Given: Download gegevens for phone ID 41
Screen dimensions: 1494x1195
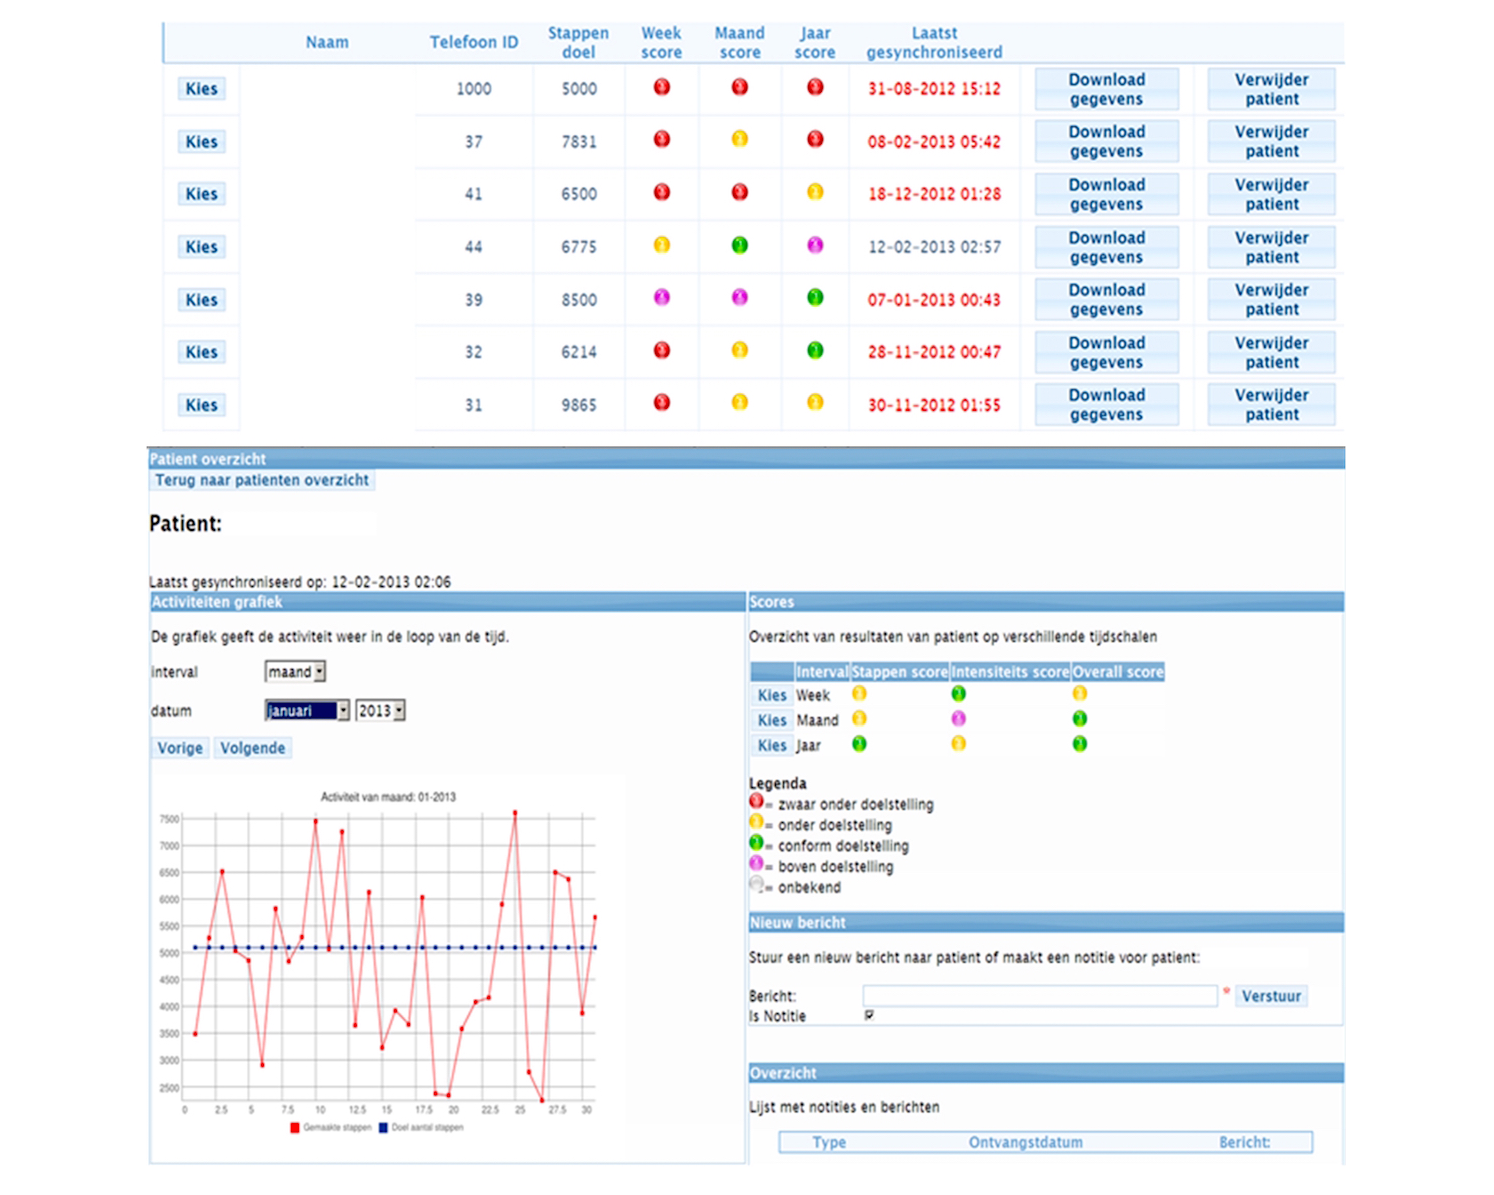Looking at the screenshot, I should (x=1106, y=194).
